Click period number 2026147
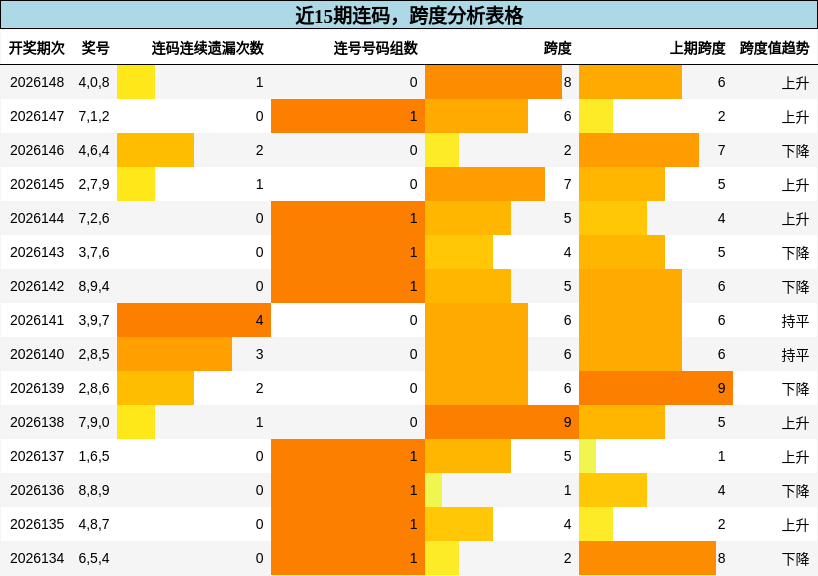 pyautogui.click(x=37, y=116)
